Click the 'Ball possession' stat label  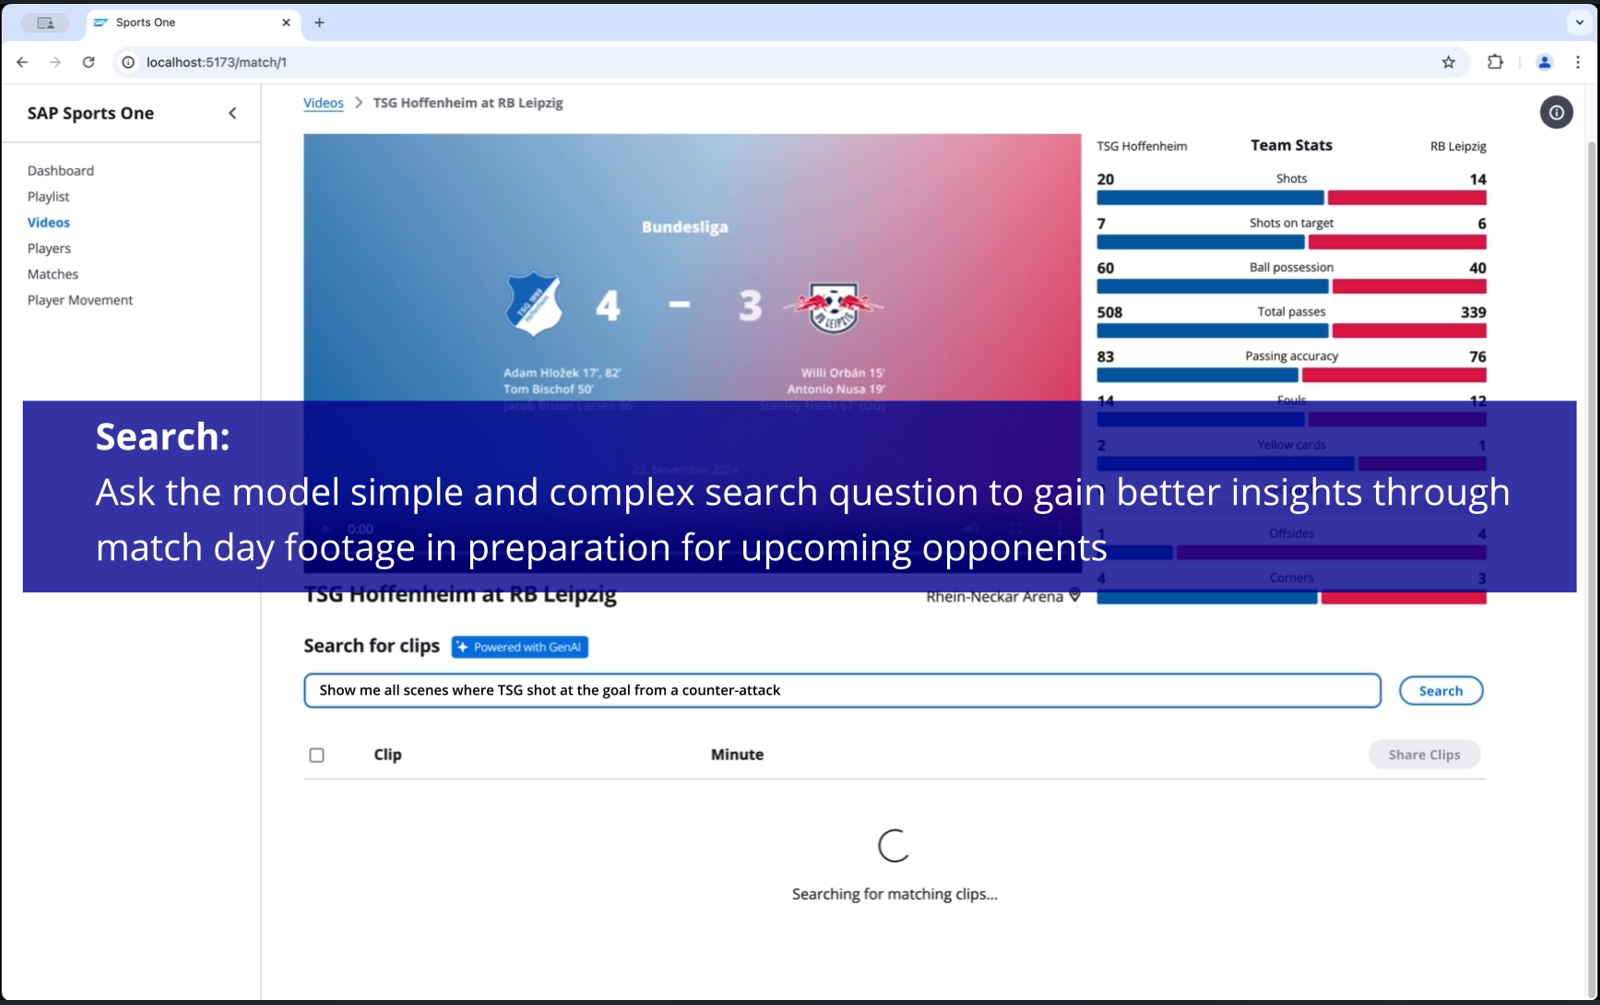pos(1291,267)
